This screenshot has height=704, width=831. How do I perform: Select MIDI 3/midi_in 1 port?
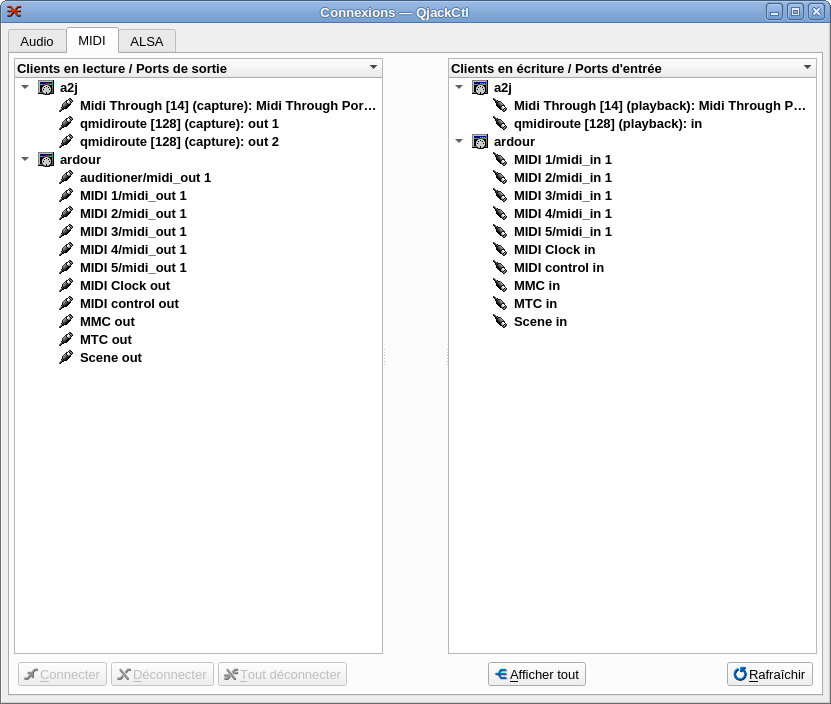[563, 196]
